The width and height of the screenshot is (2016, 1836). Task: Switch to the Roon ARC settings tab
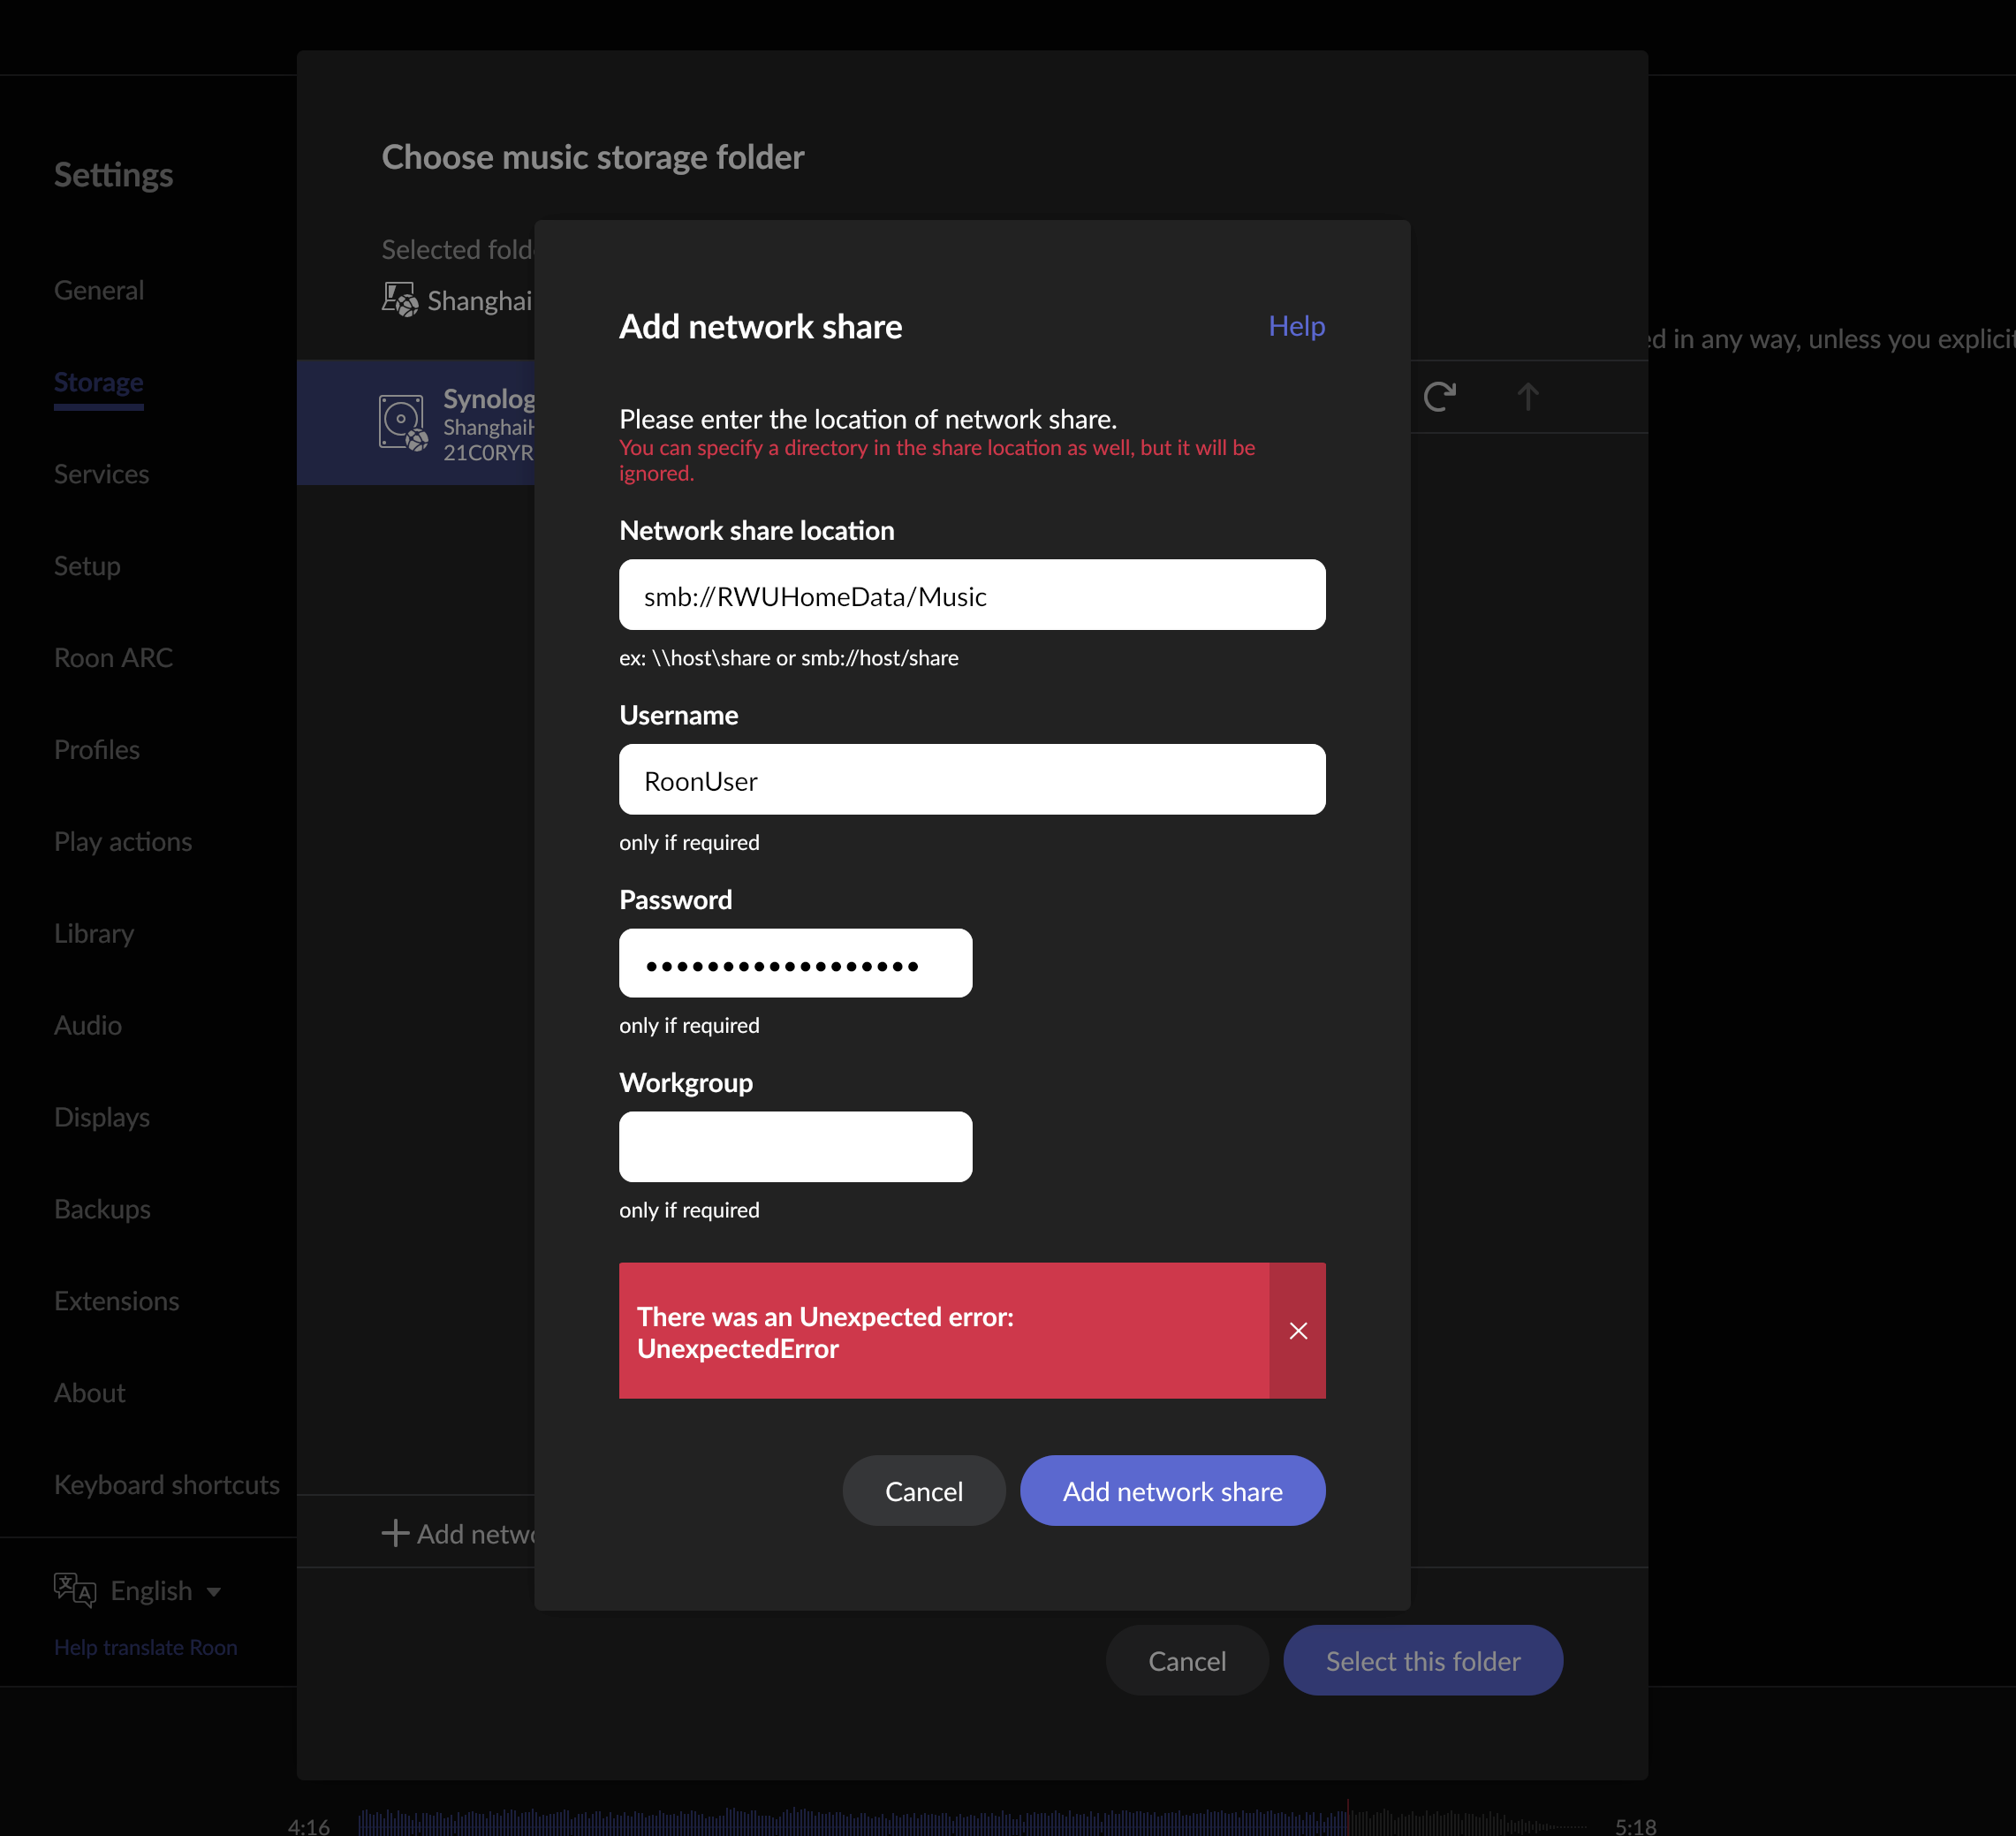[113, 658]
